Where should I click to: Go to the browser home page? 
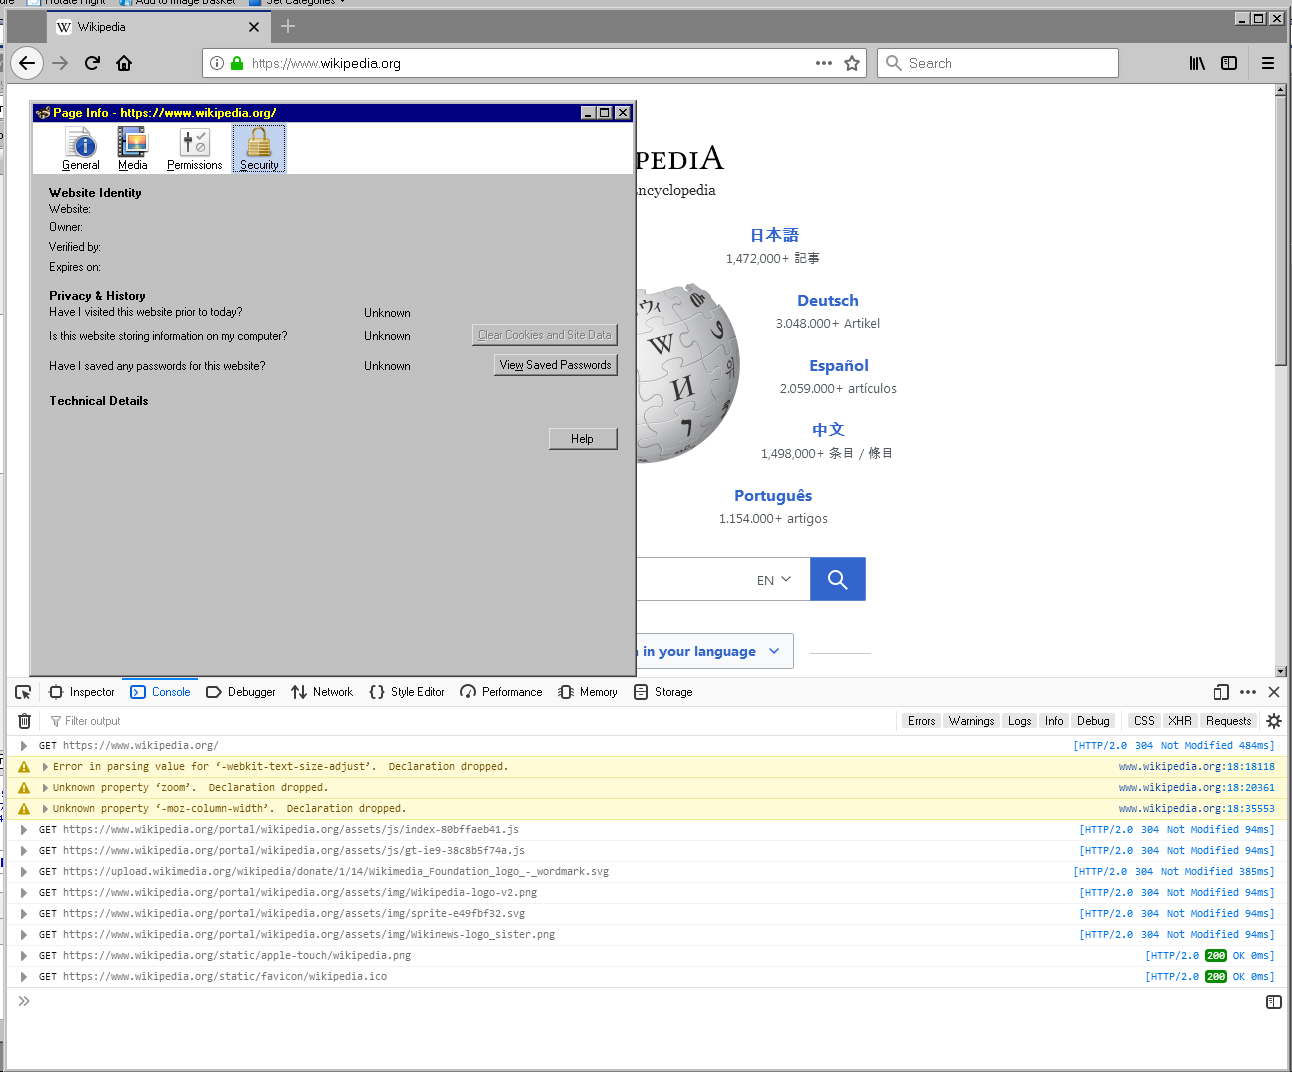124,63
